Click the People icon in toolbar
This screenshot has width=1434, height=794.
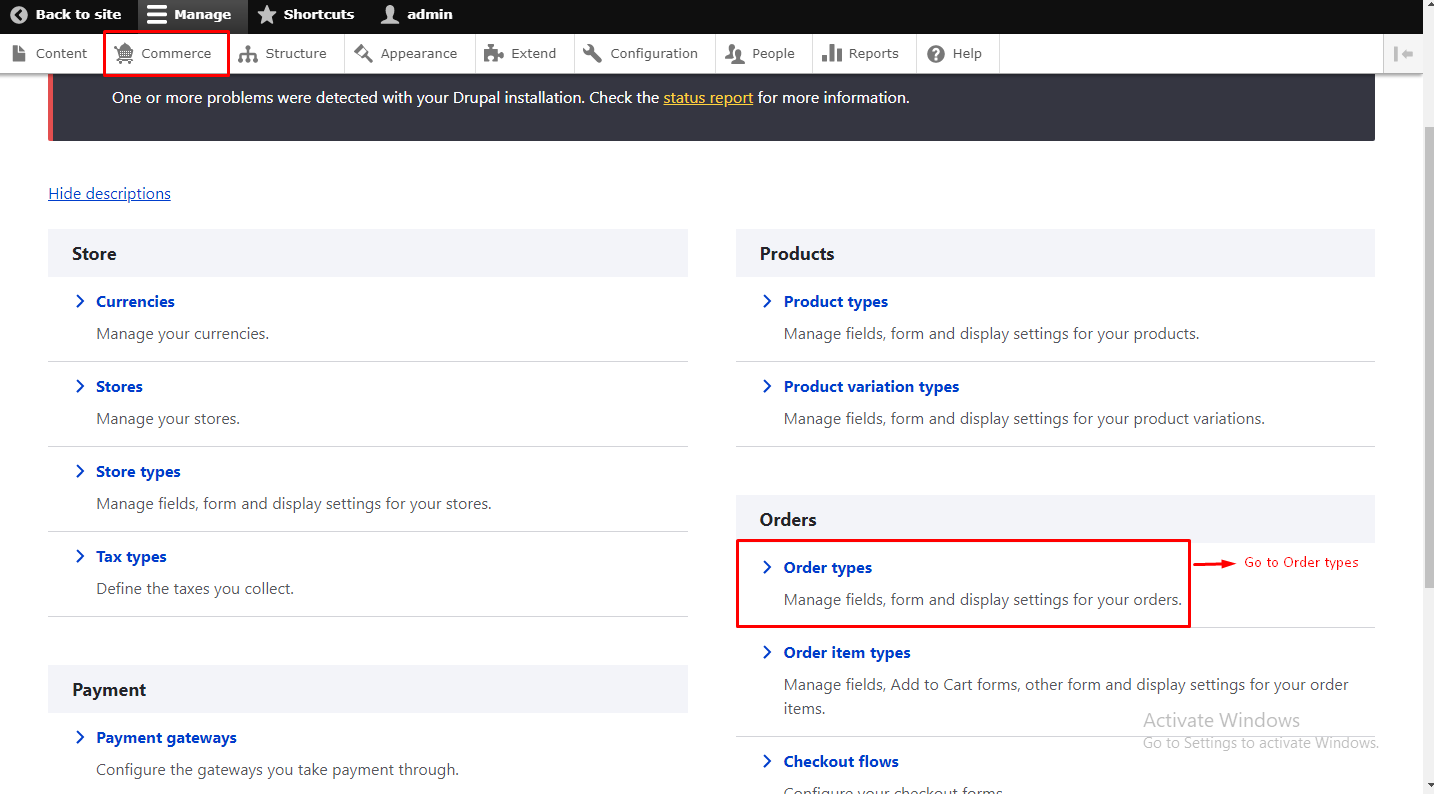pyautogui.click(x=735, y=54)
